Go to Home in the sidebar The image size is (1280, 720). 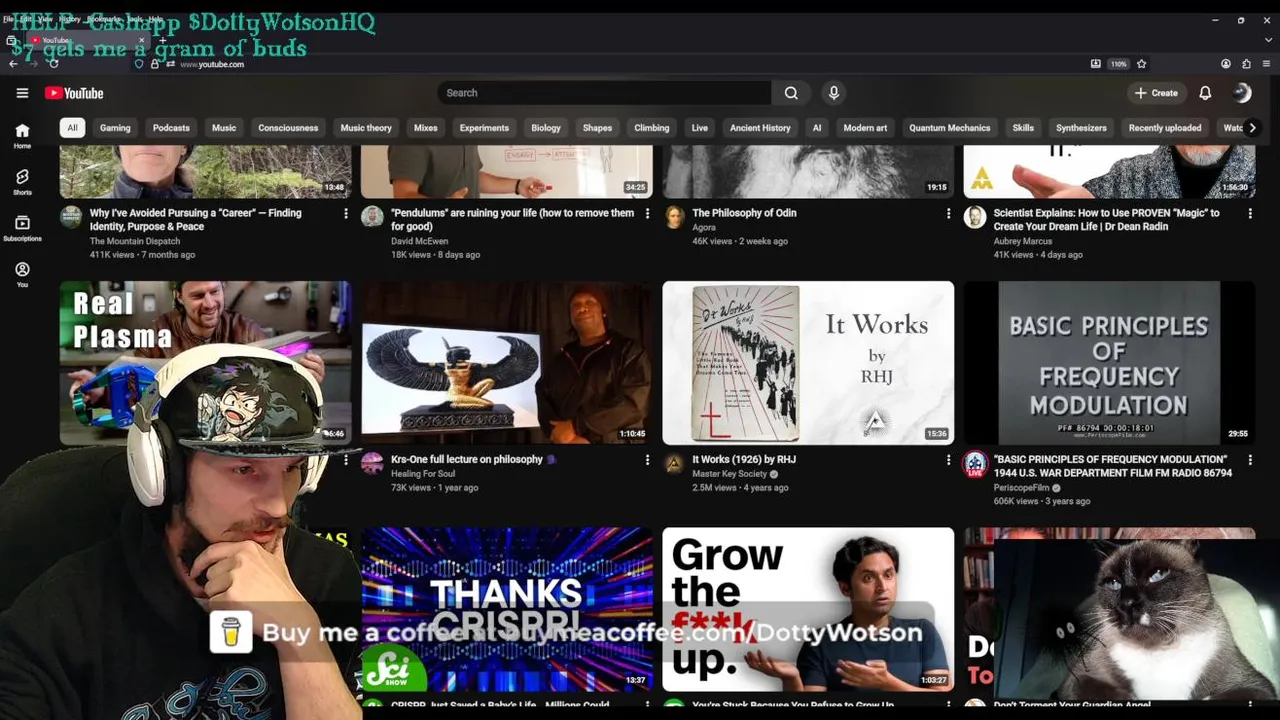(22, 136)
